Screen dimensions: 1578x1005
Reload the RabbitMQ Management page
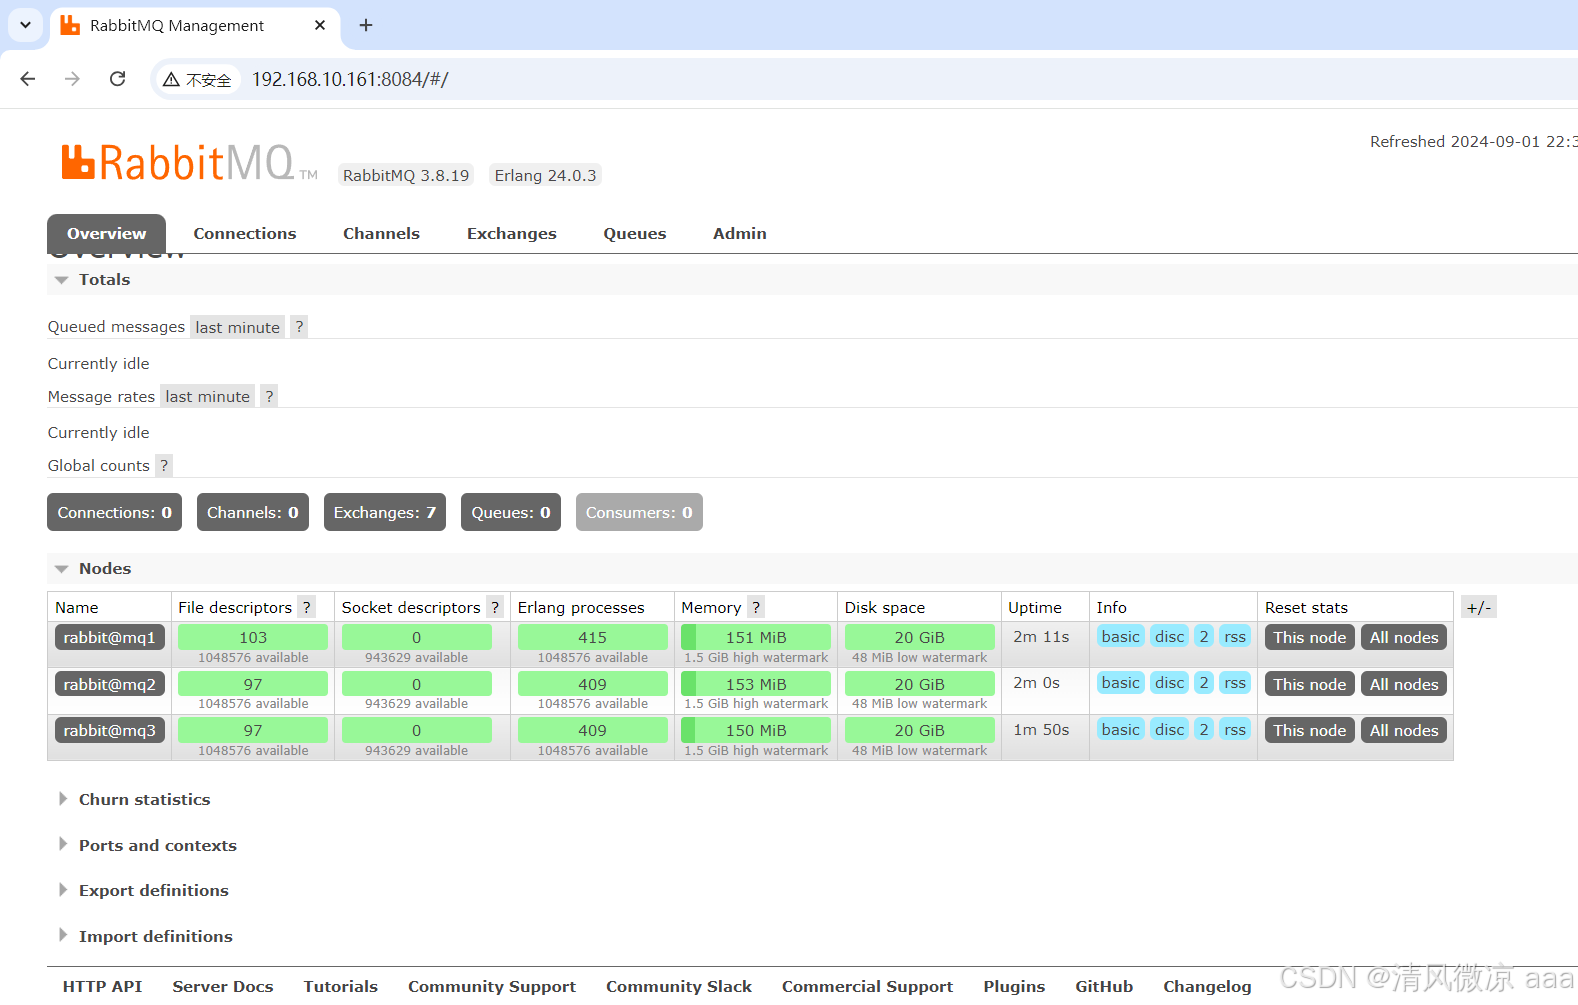click(118, 79)
